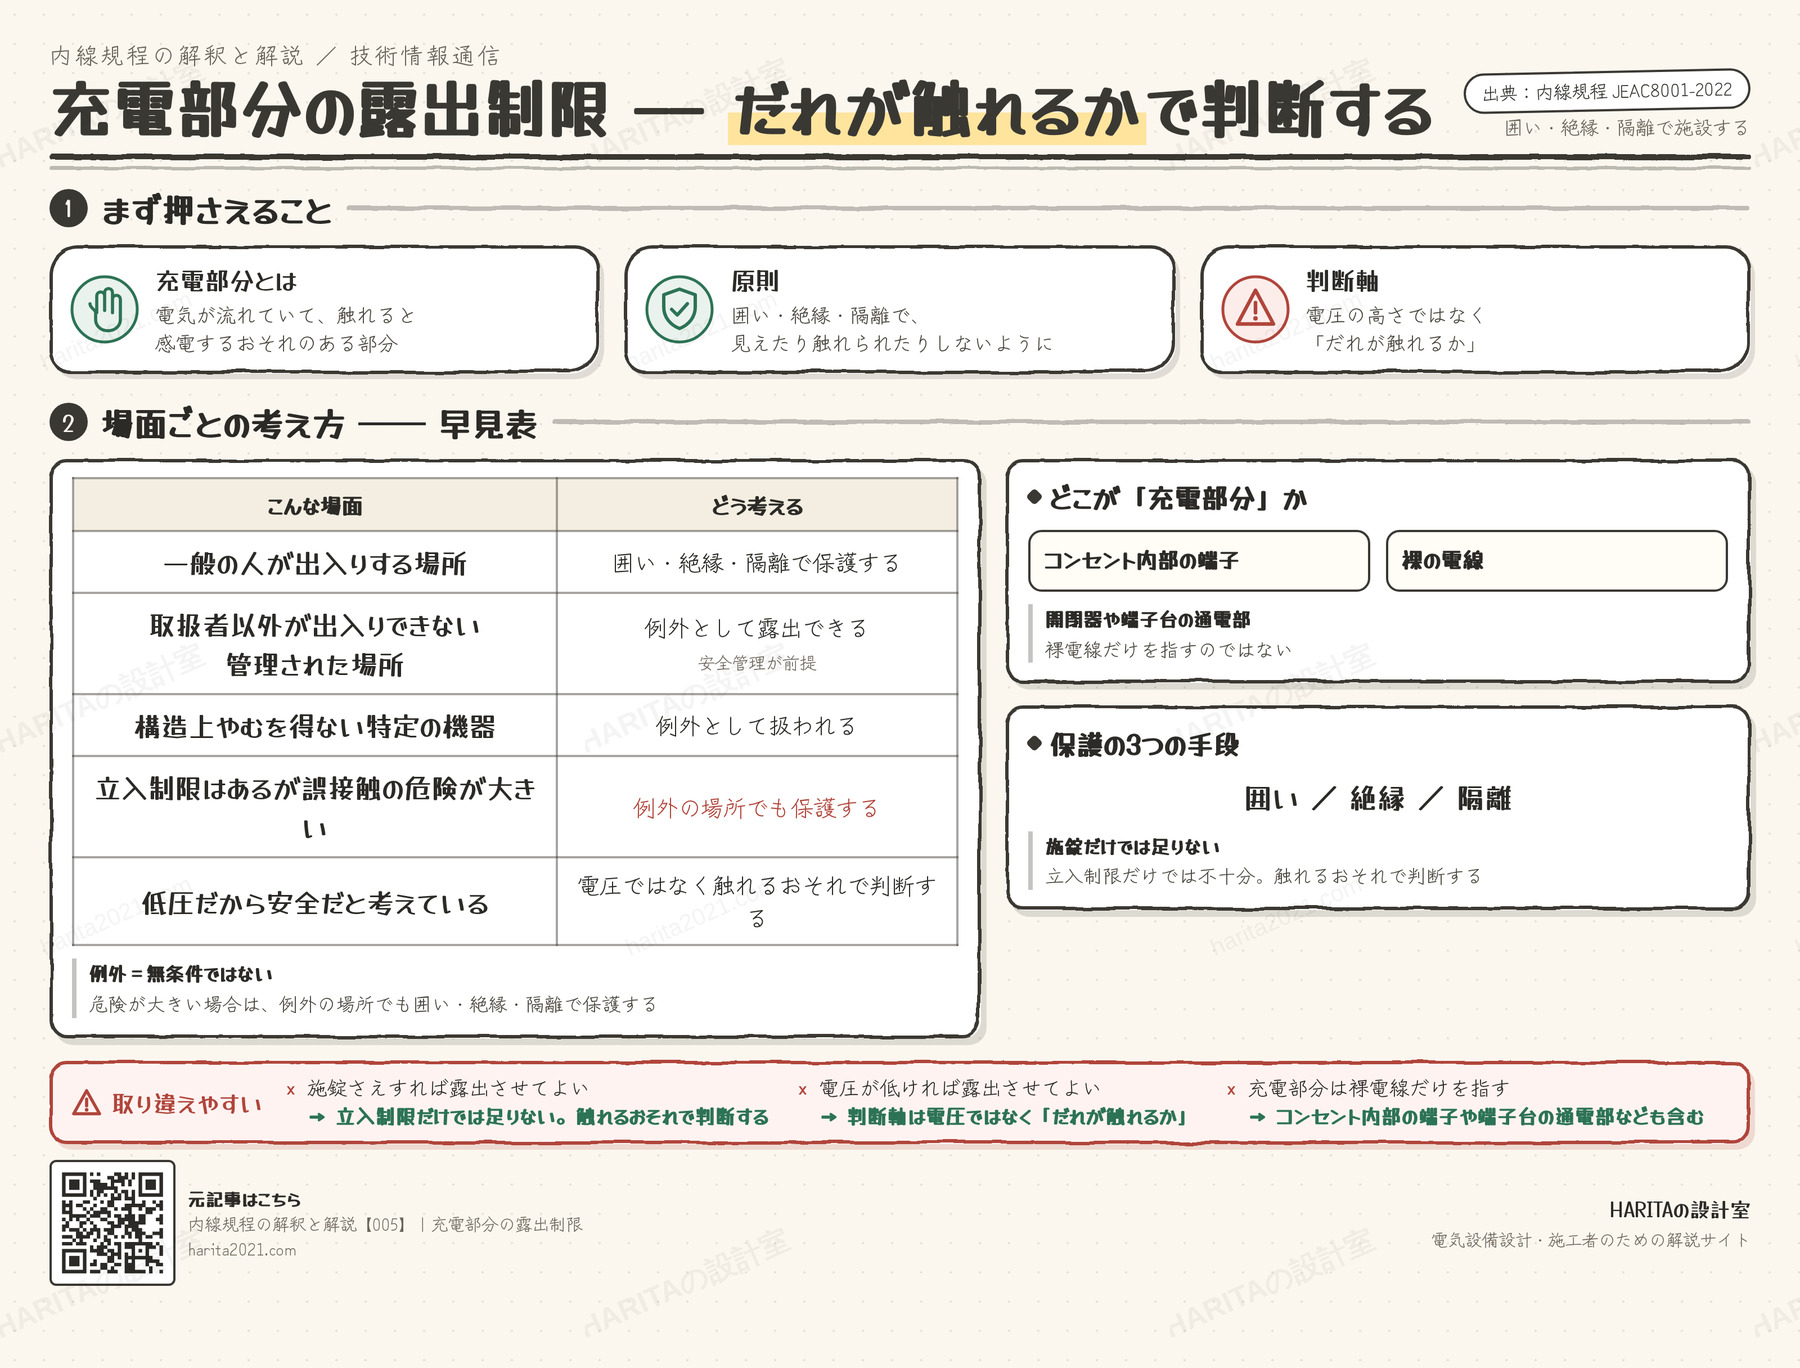This screenshot has width=1800, height=1368.
Task: Click the warning icon next to 取り違えやすい
Action: pyautogui.click(x=87, y=1103)
